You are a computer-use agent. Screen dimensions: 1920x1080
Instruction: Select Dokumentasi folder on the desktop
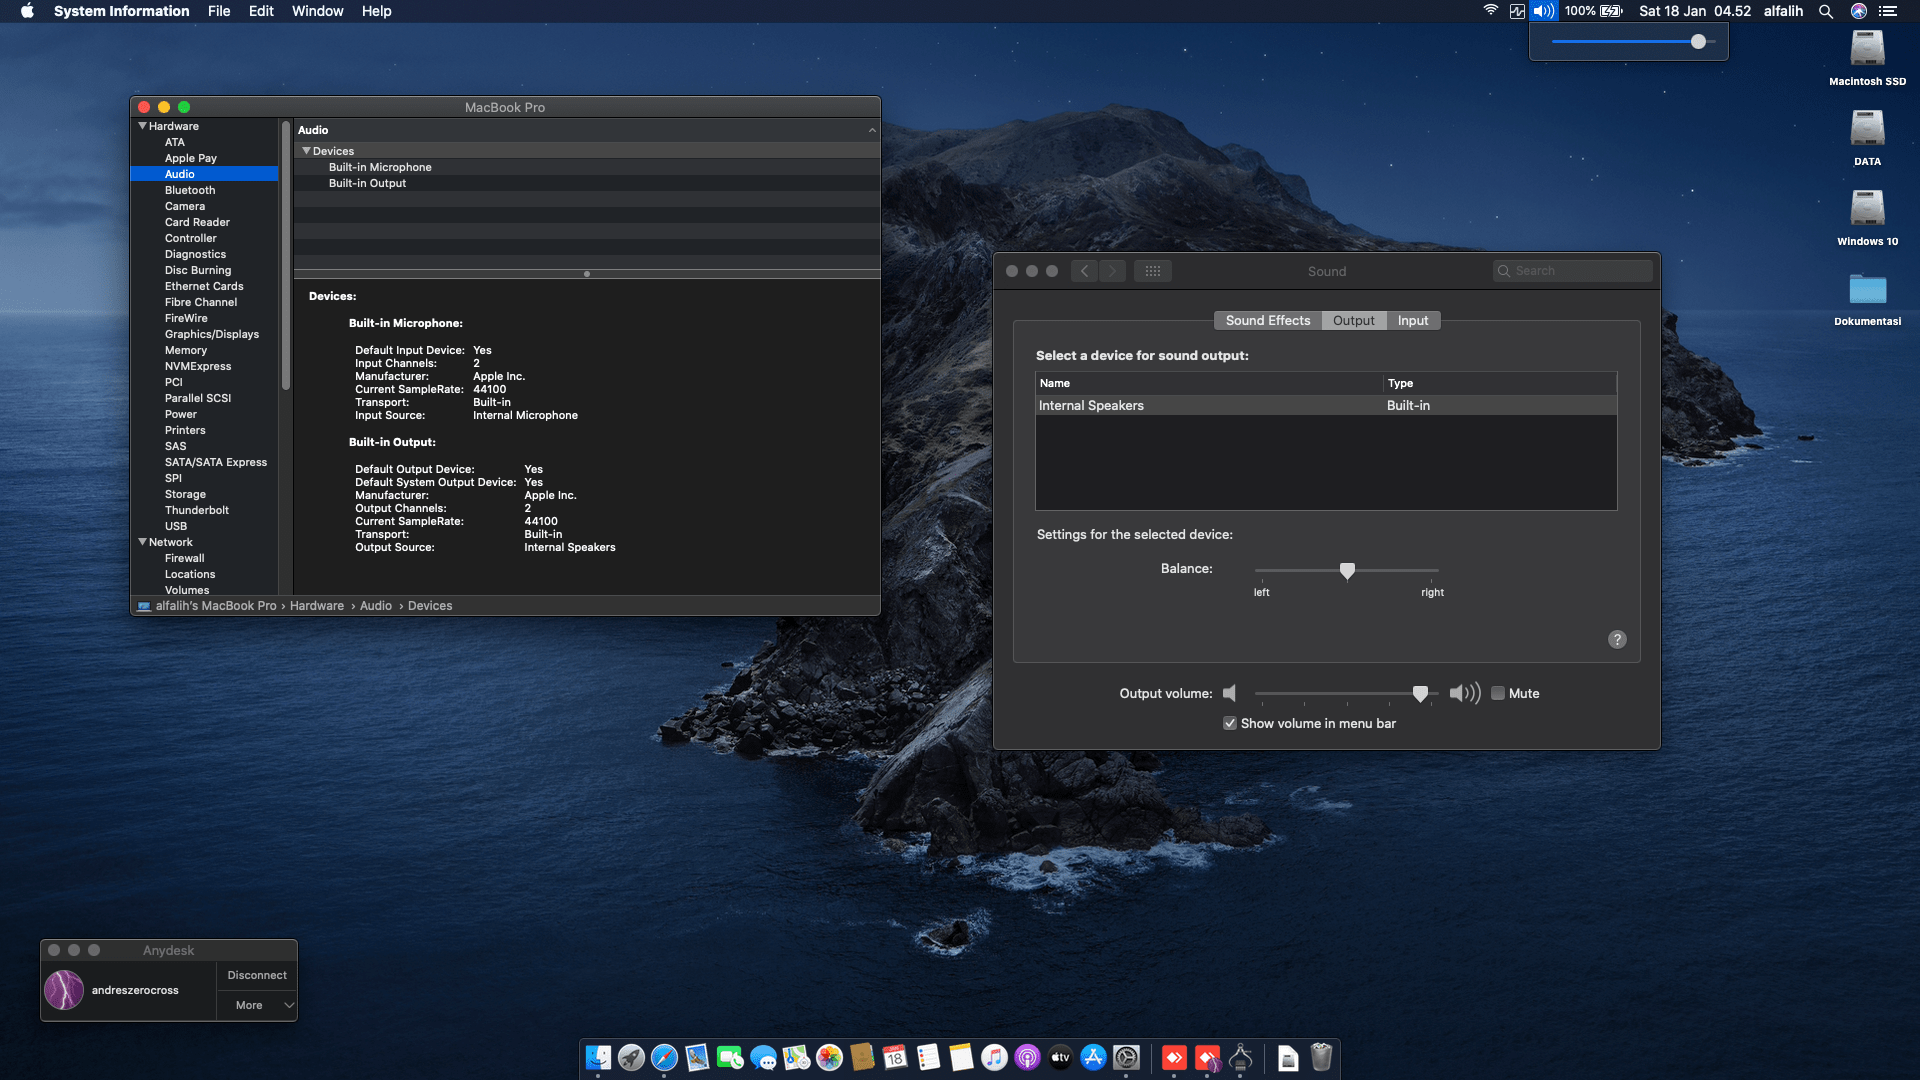1867,298
